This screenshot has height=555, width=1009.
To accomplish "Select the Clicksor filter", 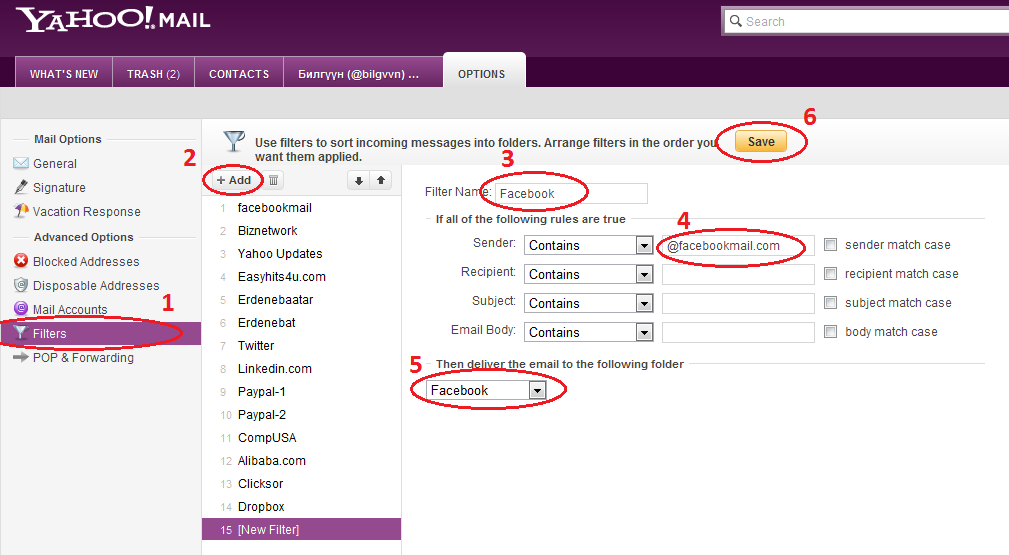I will (301, 484).
